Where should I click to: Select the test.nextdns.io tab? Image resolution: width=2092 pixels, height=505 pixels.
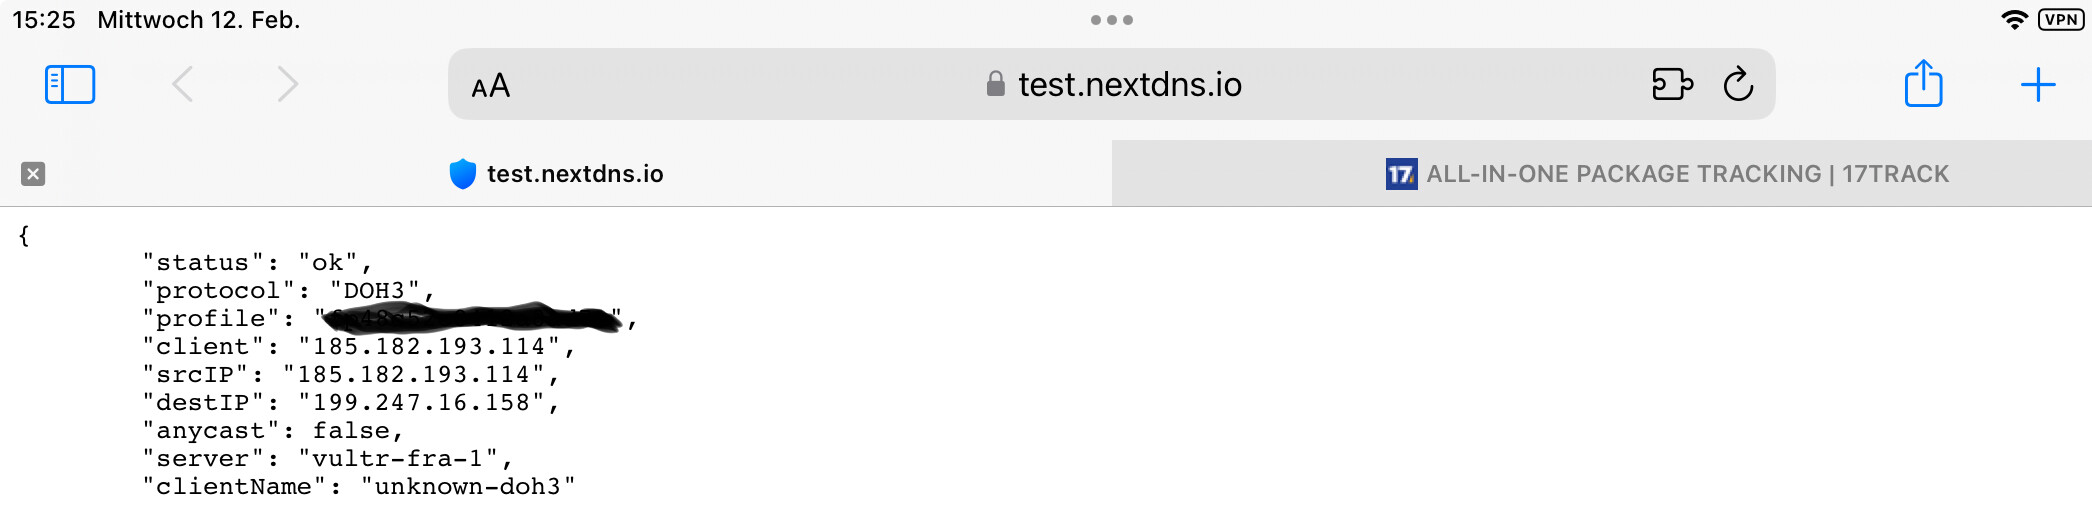pos(556,174)
